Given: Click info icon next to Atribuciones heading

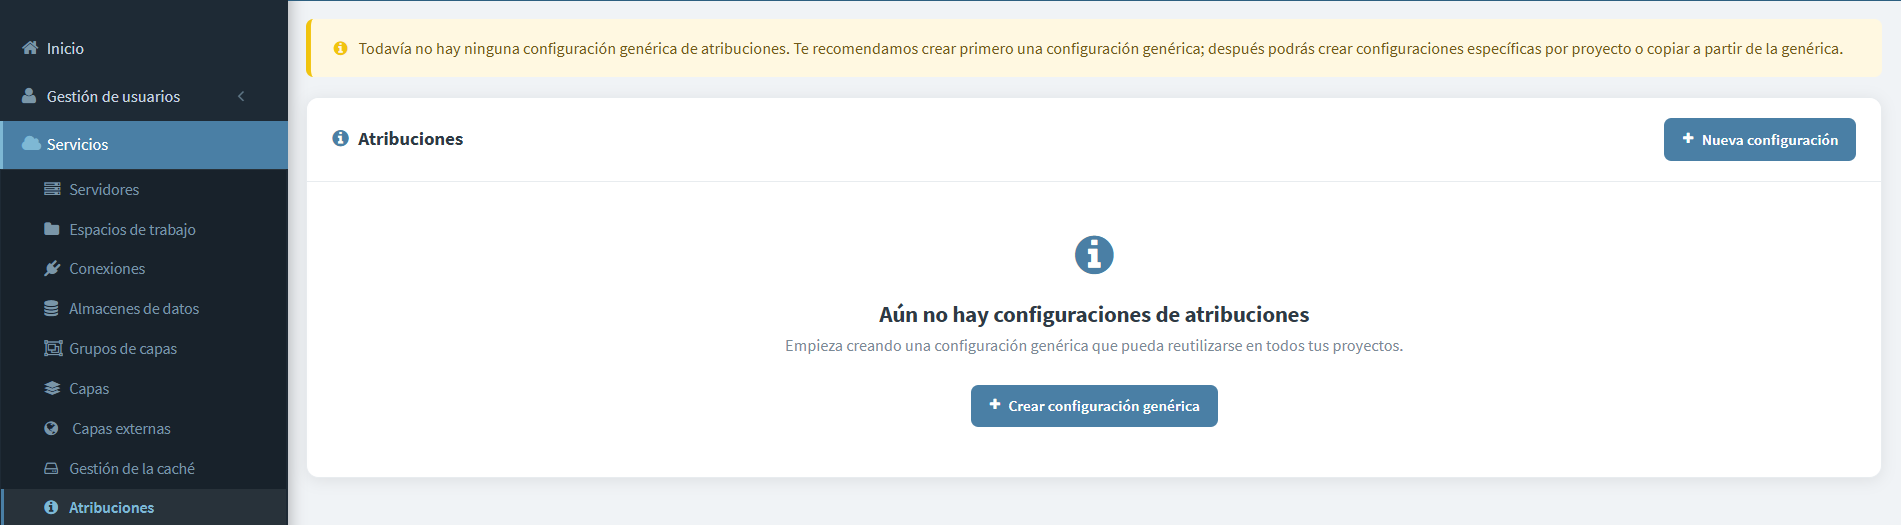Looking at the screenshot, I should 340,138.
